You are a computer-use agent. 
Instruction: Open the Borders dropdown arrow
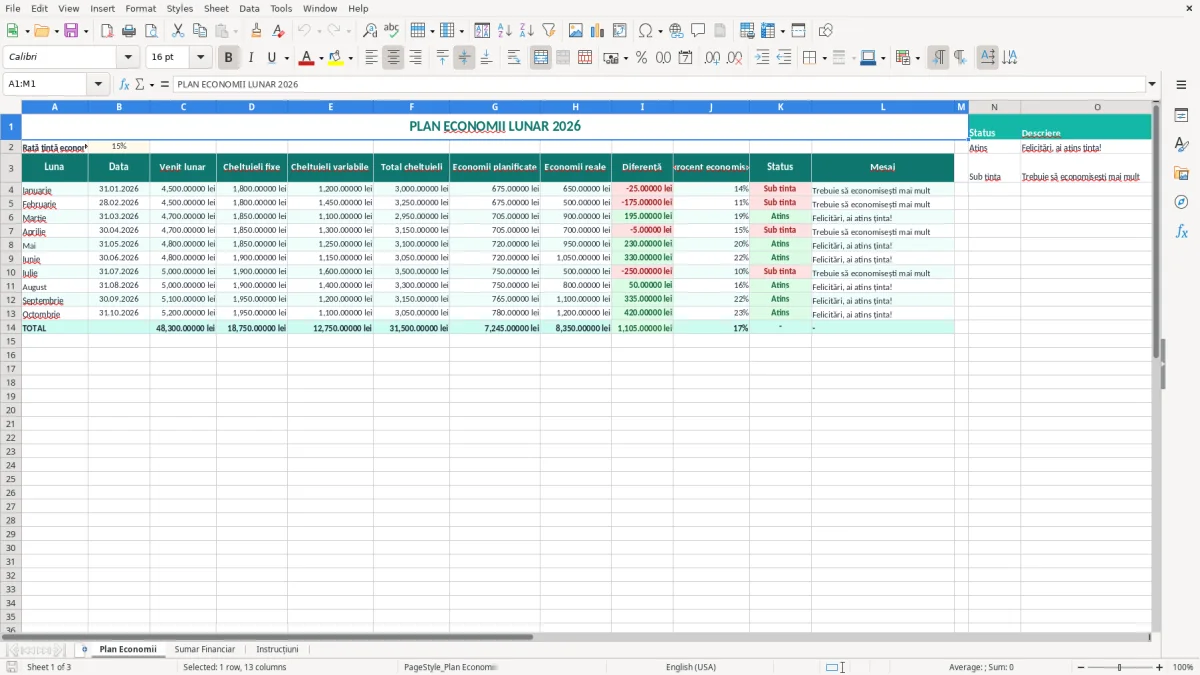[824, 58]
